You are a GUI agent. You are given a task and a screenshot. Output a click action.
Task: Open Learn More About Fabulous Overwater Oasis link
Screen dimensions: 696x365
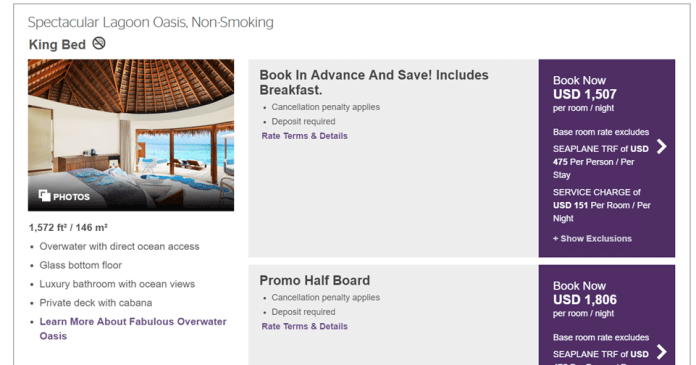point(133,329)
